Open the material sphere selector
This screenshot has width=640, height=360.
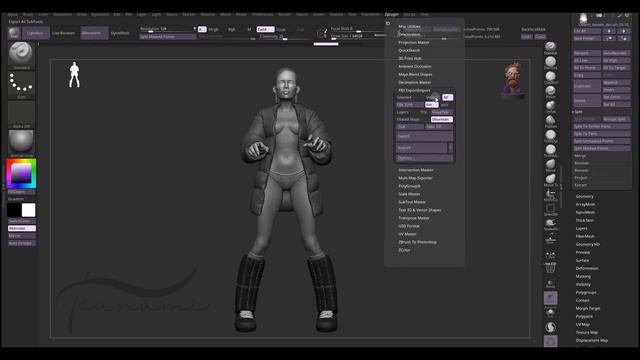point(21,142)
